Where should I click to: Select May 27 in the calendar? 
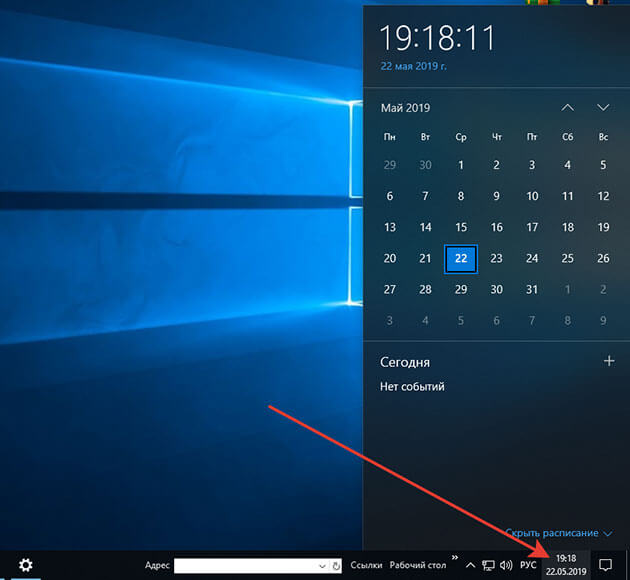coord(390,290)
